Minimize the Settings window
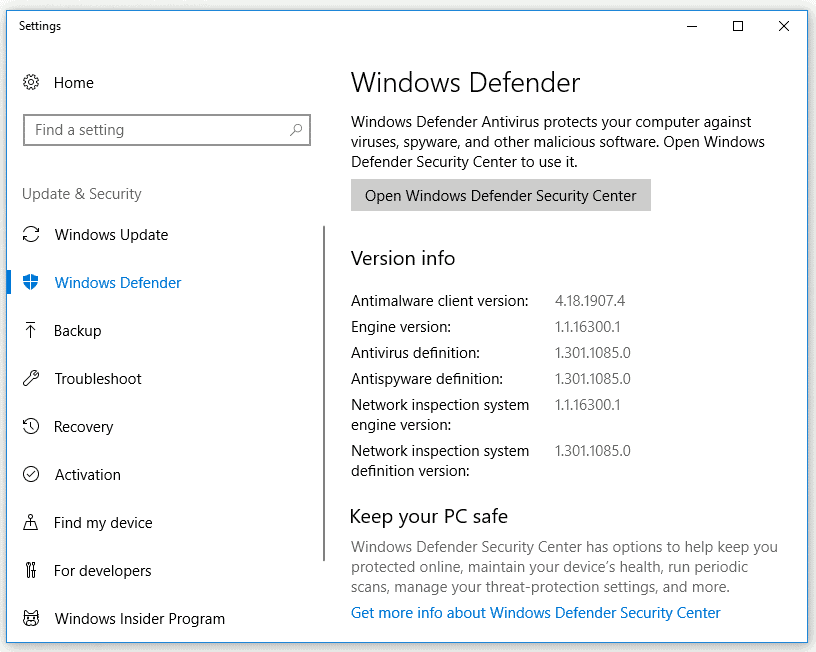This screenshot has height=652, width=816. (692, 26)
